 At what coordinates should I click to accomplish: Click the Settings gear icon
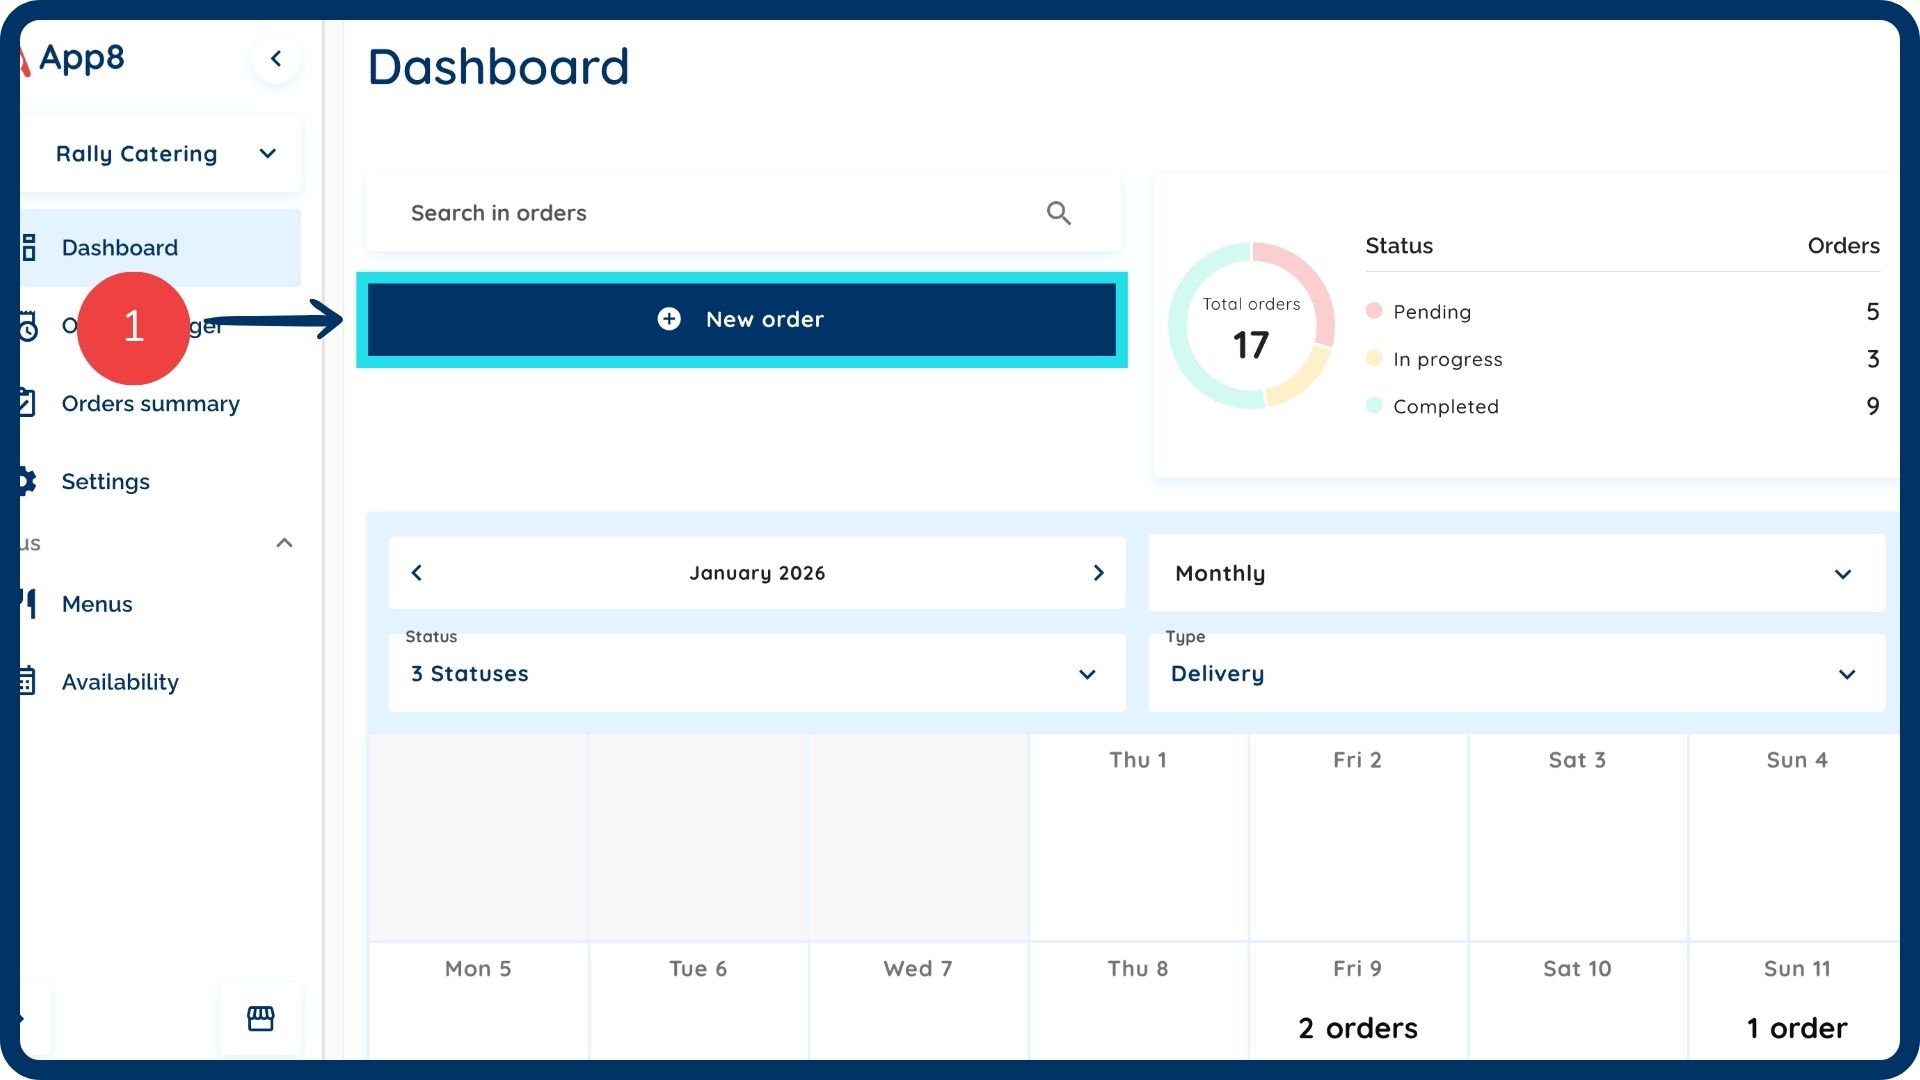[26, 482]
